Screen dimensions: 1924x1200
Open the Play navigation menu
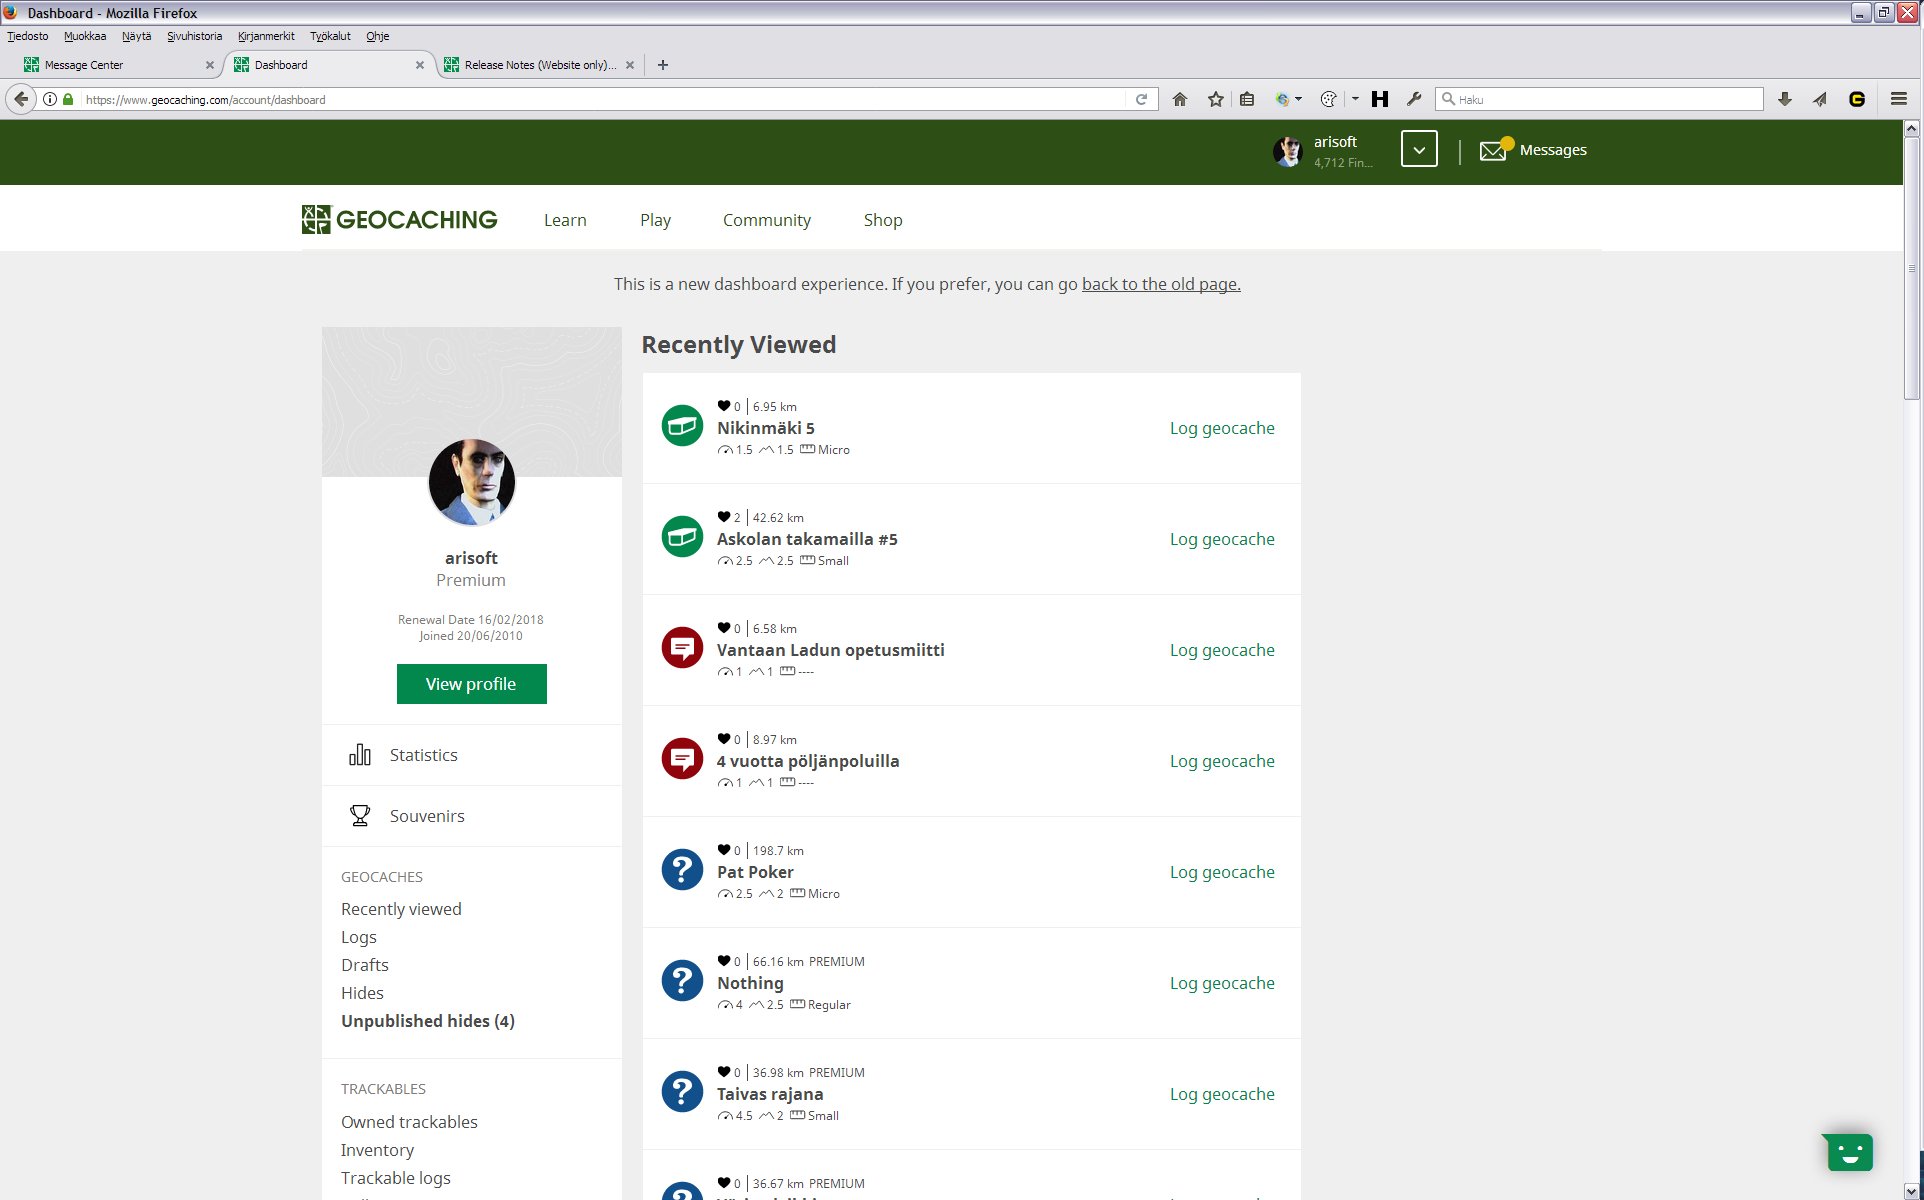click(x=655, y=220)
